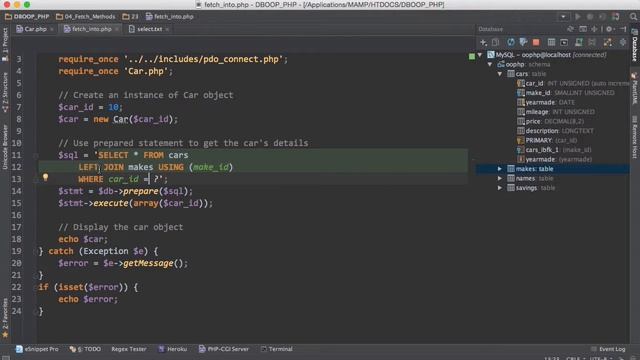
Task: Open run configuration dropdown in top toolbar
Action: click(x=563, y=17)
